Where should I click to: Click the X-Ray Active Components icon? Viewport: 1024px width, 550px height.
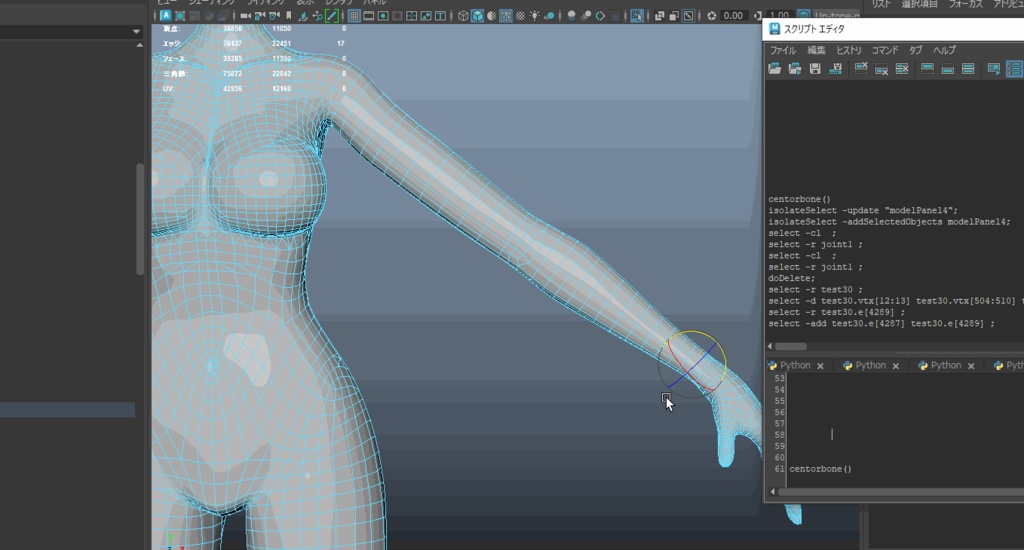pos(674,16)
